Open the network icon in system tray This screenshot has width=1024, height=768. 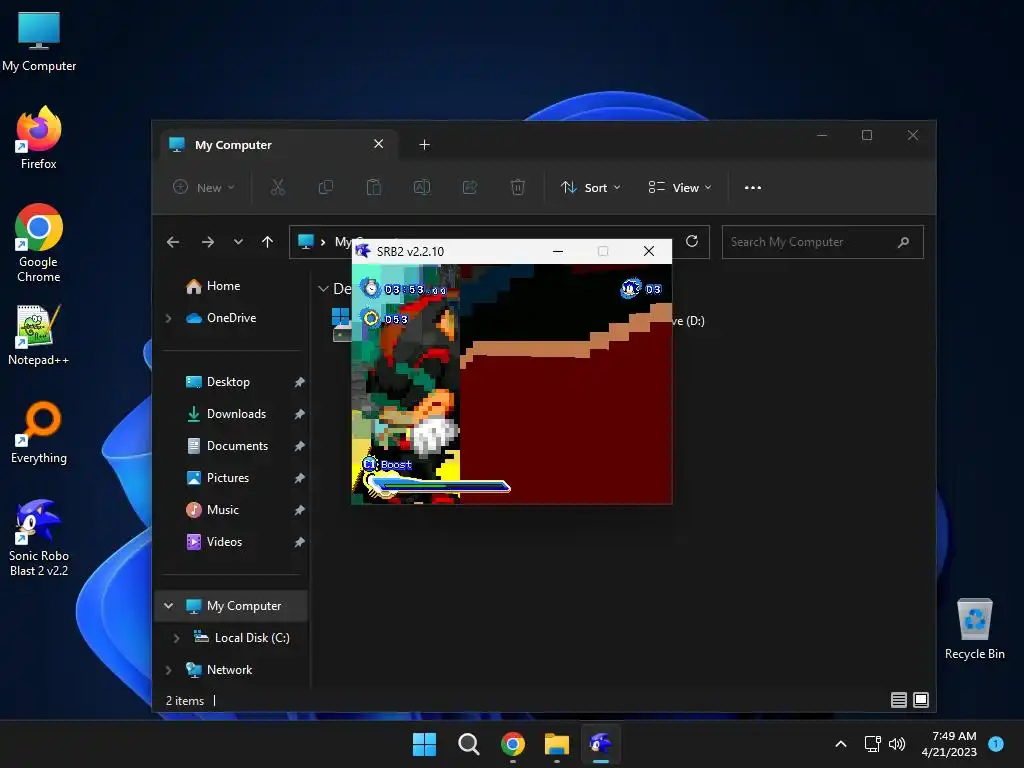(872, 744)
